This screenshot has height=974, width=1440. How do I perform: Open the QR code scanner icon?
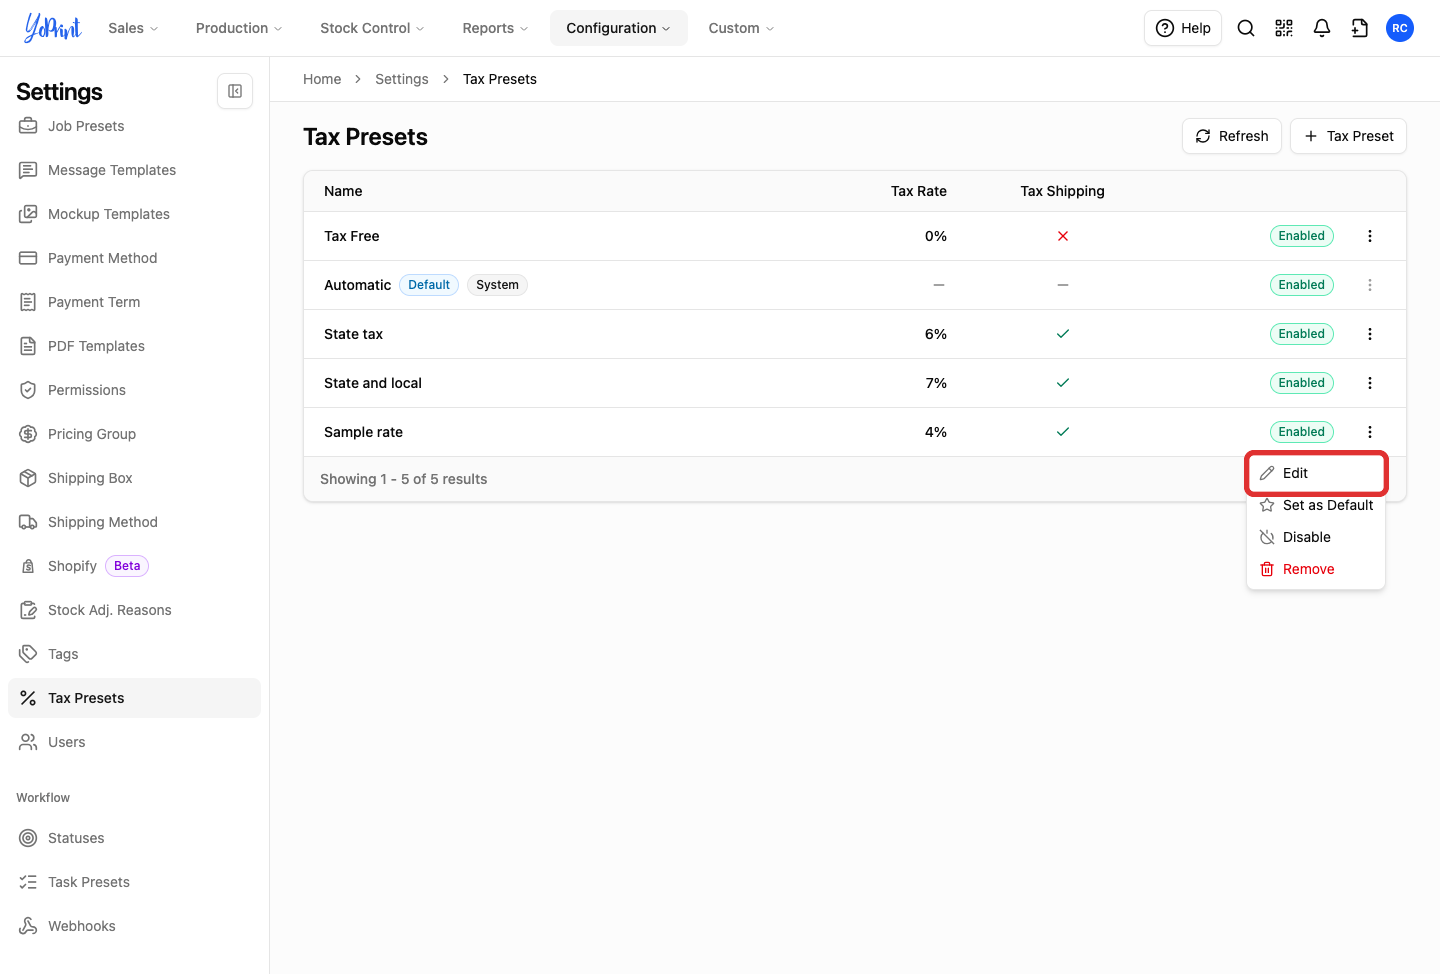[1284, 28]
